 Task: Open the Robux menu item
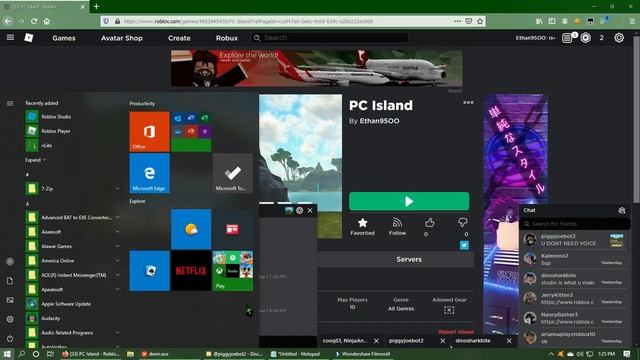(x=227, y=38)
